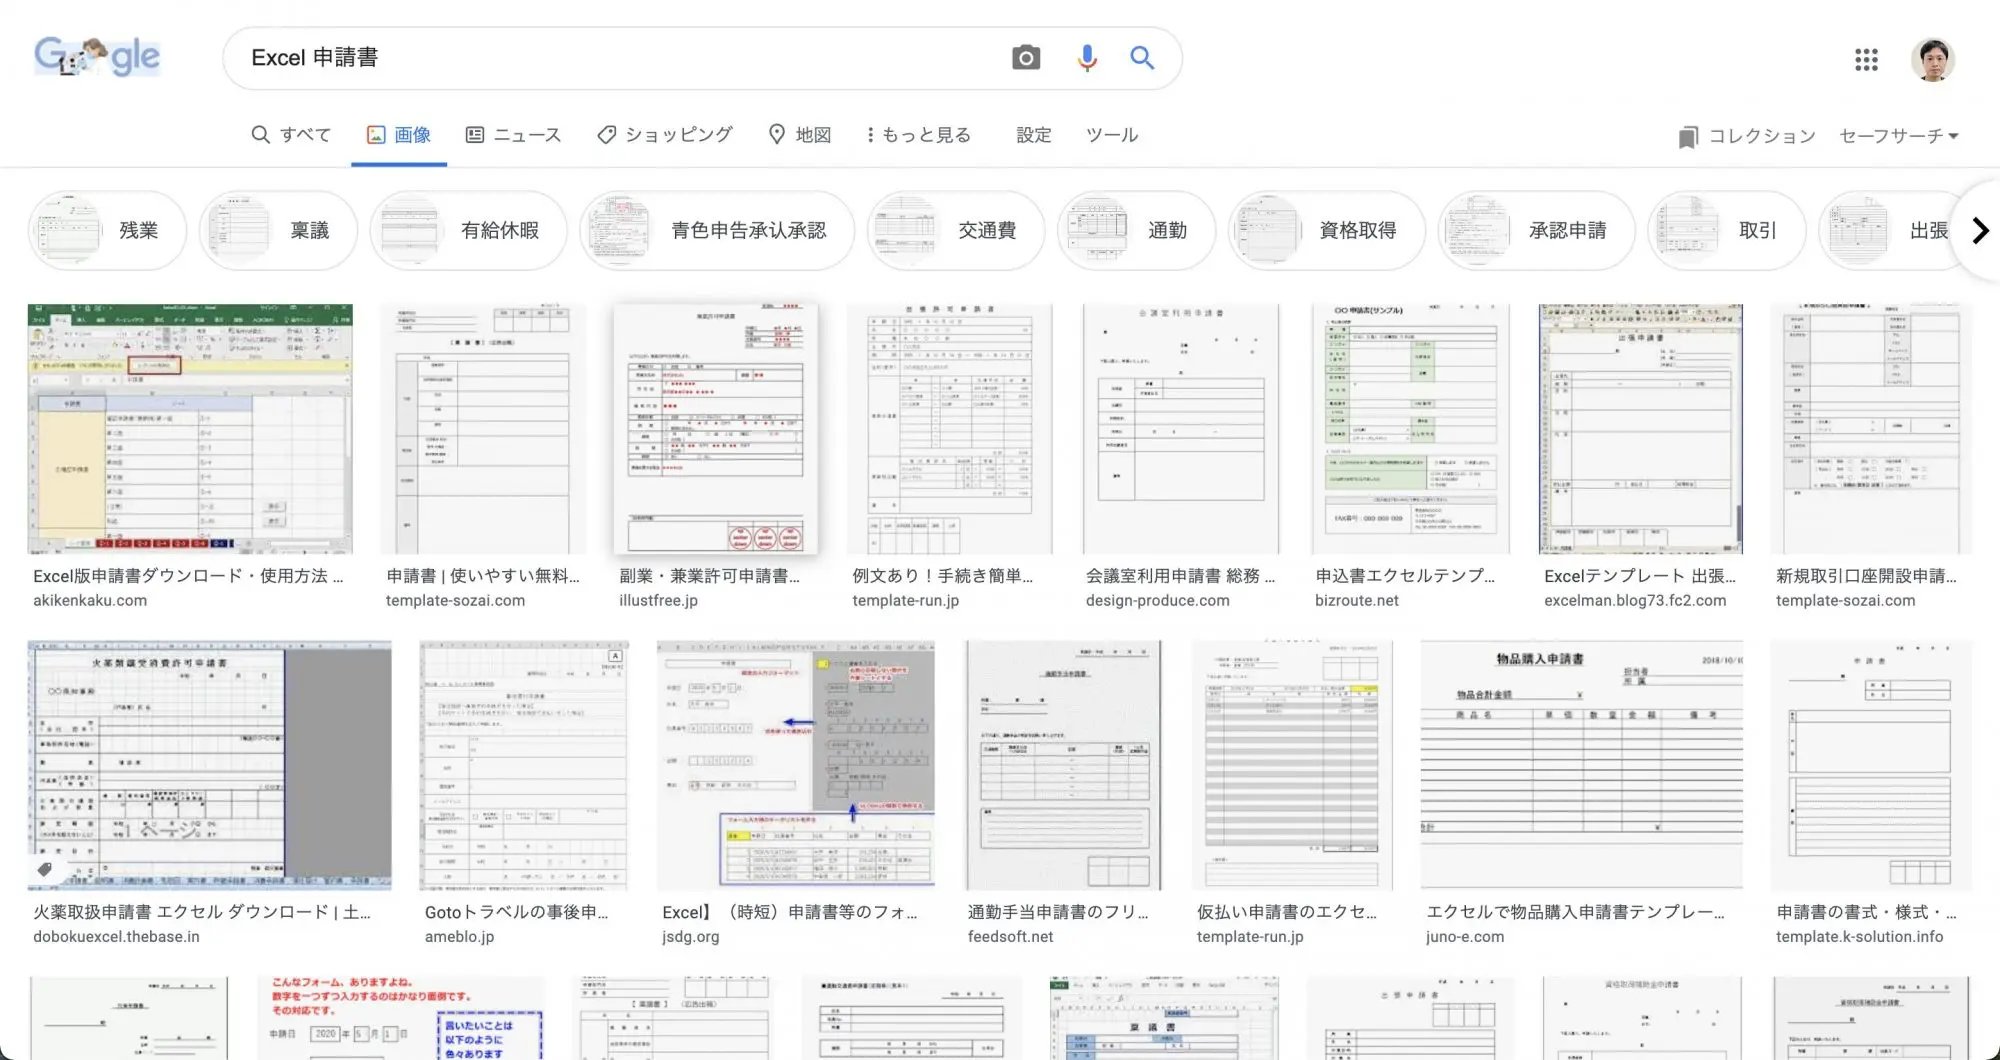Open bottom-row image with red こんなフォーム text
This screenshot has width=2000, height=1060.
(x=401, y=1018)
